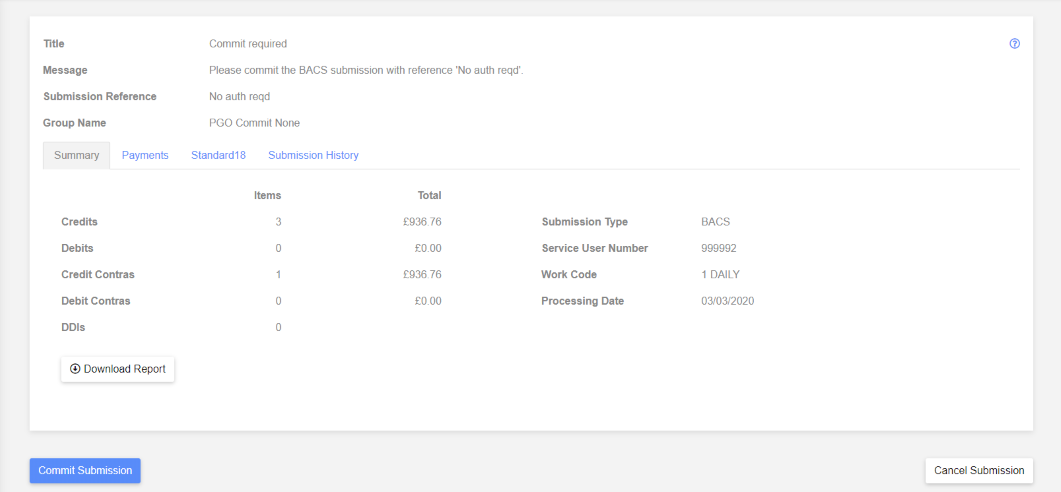1061x492 pixels.
Task: Select the Summary tab
Action: coord(76,156)
